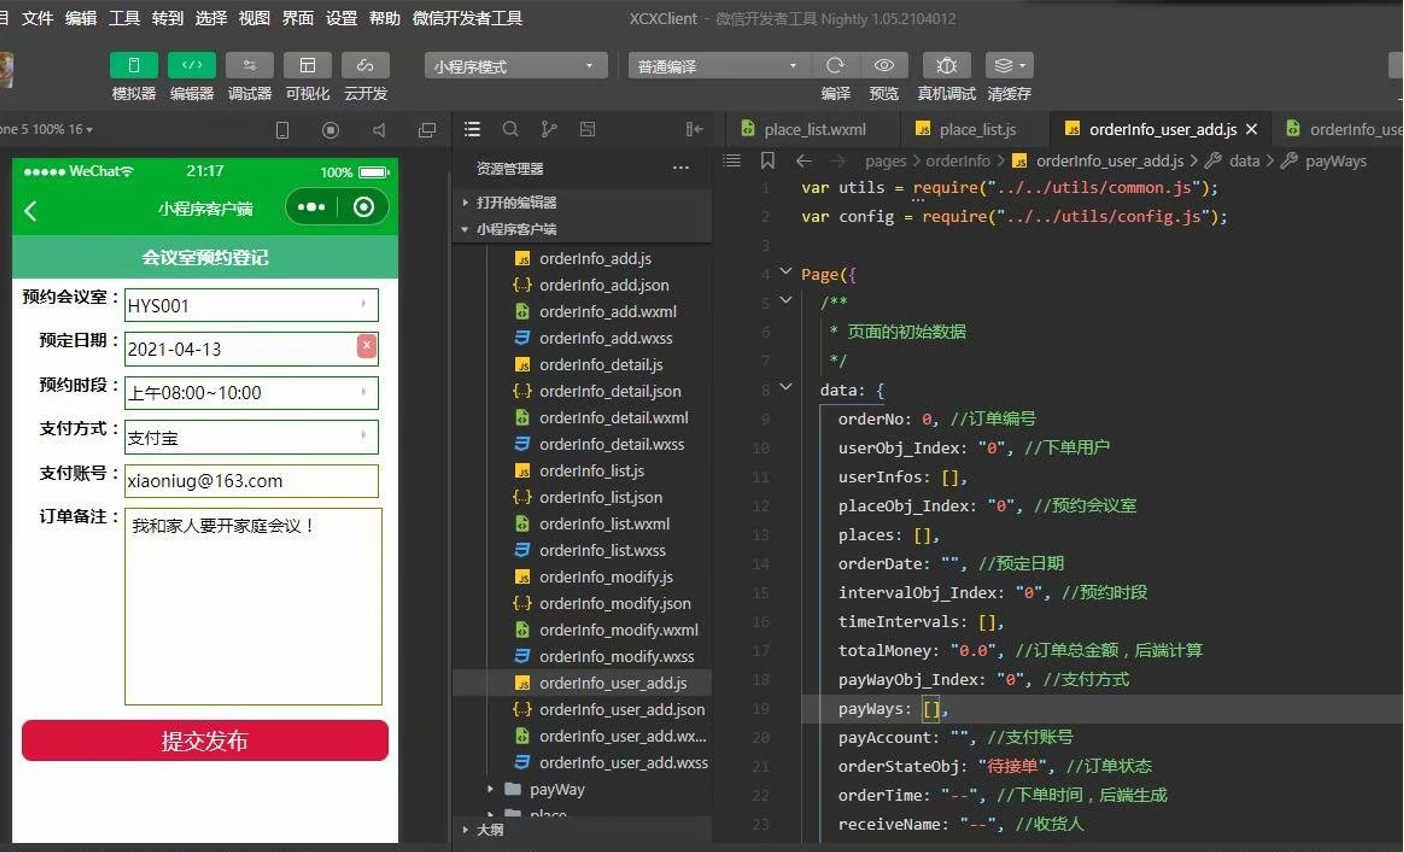Open the explorer file list icon
1404x852 pixels.
pos(472,129)
